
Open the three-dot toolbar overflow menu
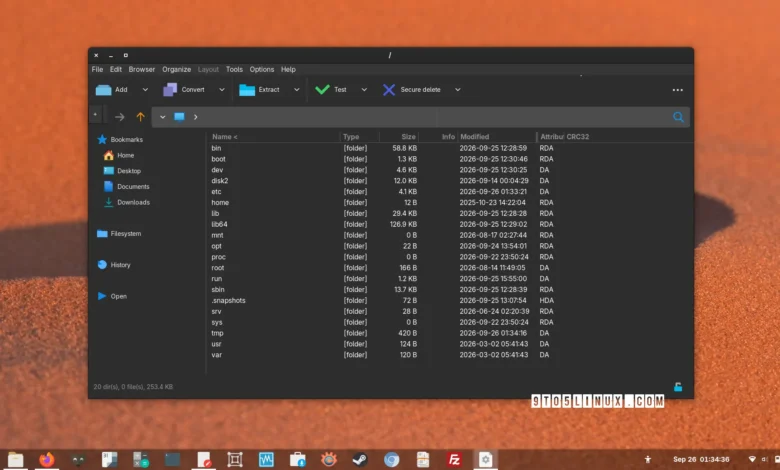(x=678, y=90)
